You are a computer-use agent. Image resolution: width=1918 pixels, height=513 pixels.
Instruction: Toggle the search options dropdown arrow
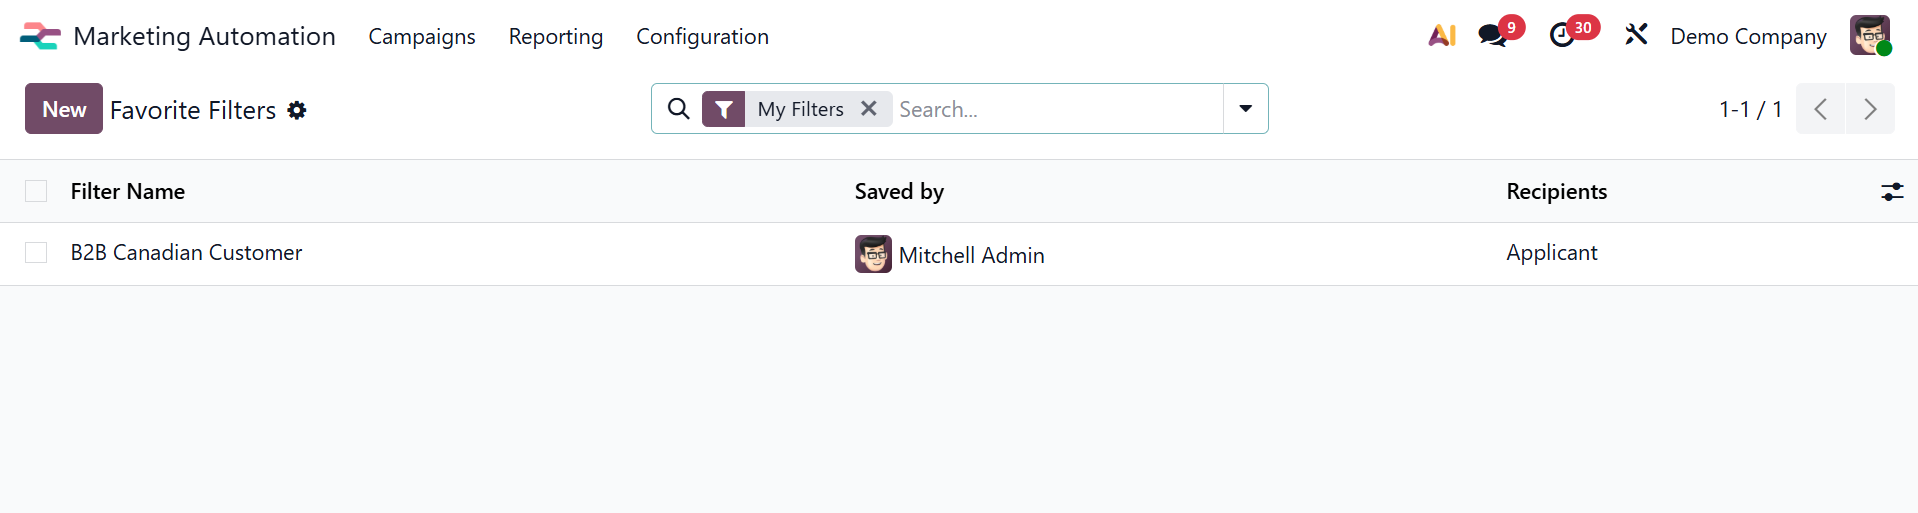1245,109
